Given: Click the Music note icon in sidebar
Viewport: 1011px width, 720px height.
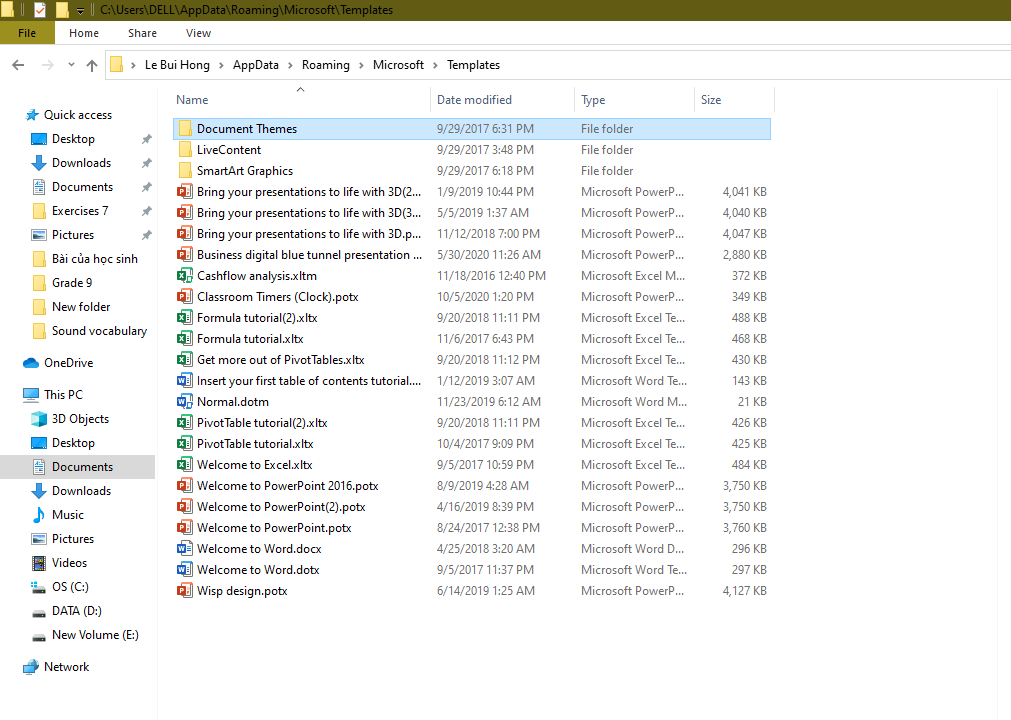Looking at the screenshot, I should tap(39, 515).
